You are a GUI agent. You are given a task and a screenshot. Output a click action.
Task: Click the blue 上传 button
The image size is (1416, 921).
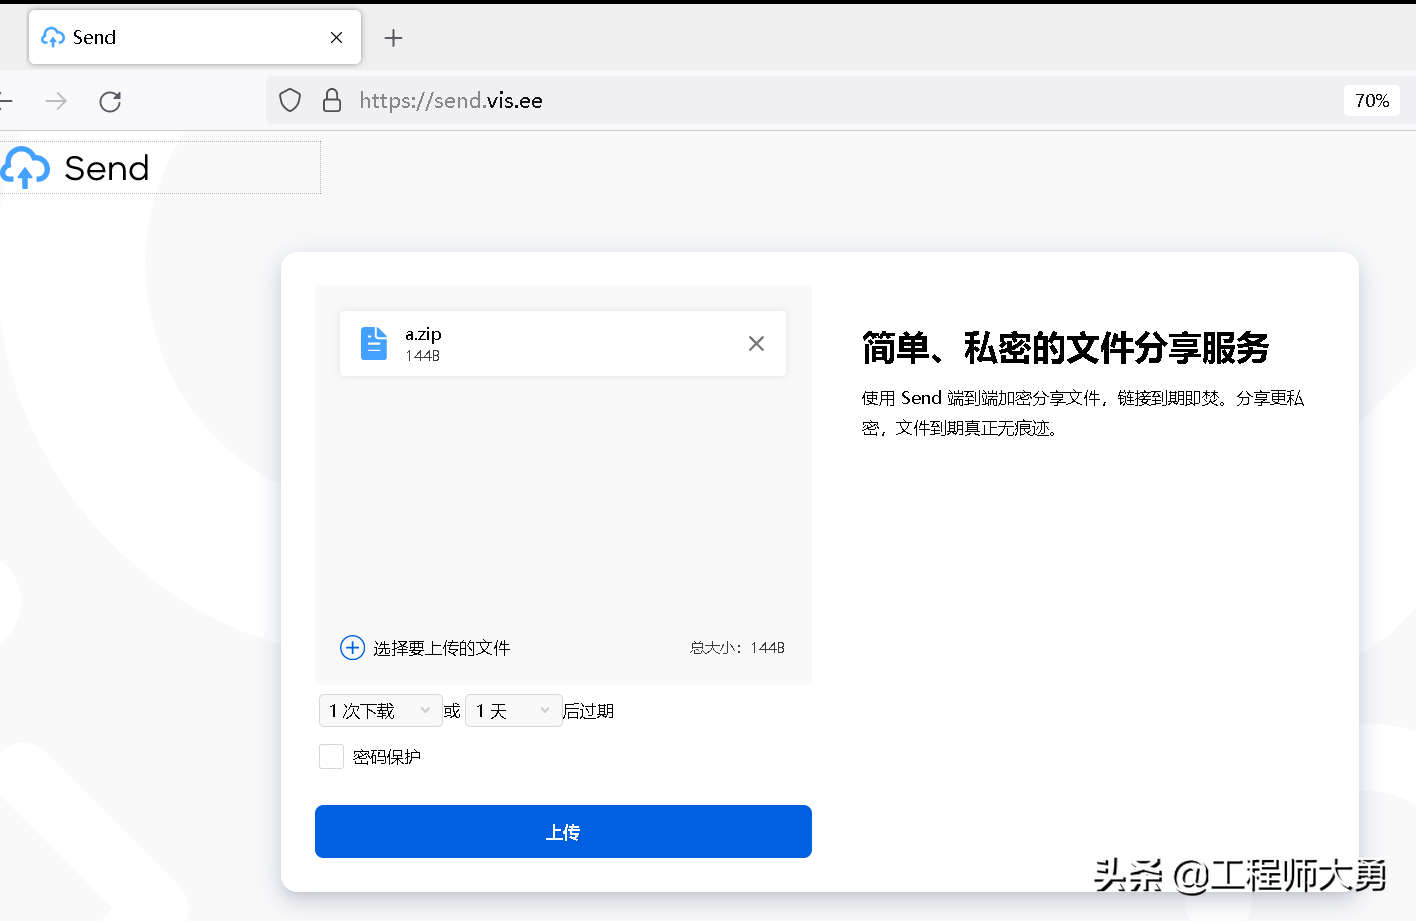[x=563, y=832]
